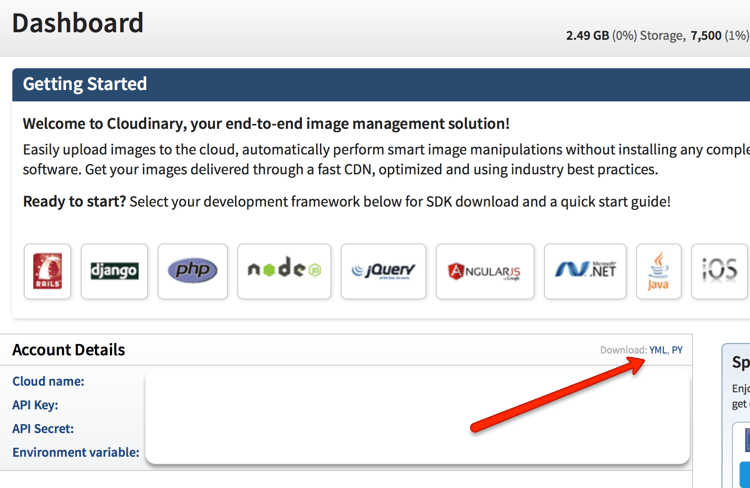Click the API Key label
The width and height of the screenshot is (750, 488).
click(x=35, y=405)
